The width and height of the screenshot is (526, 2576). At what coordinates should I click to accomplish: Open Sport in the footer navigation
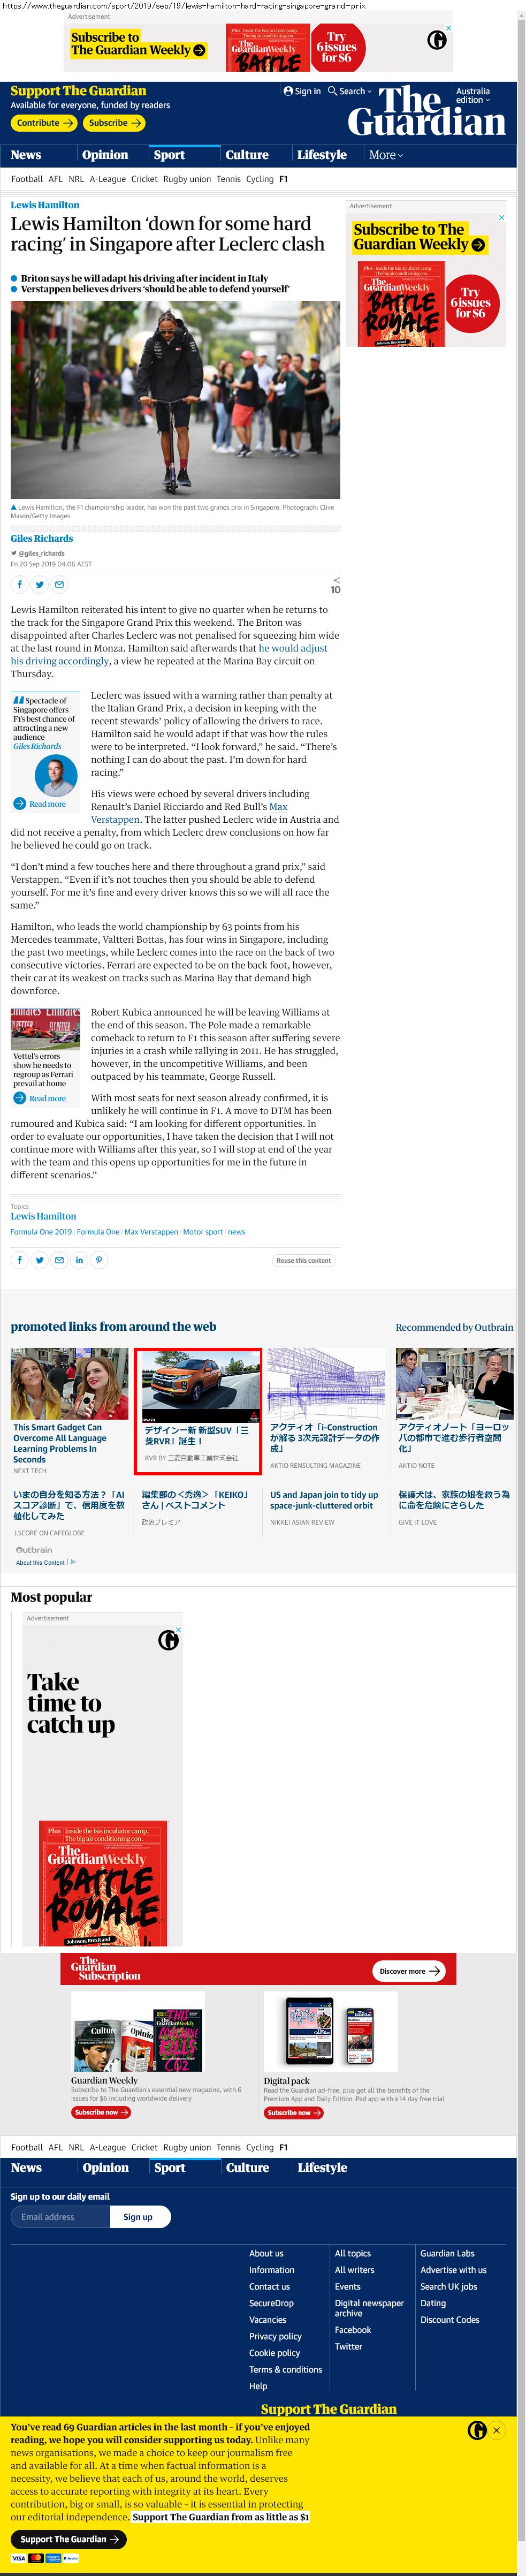coord(170,2168)
